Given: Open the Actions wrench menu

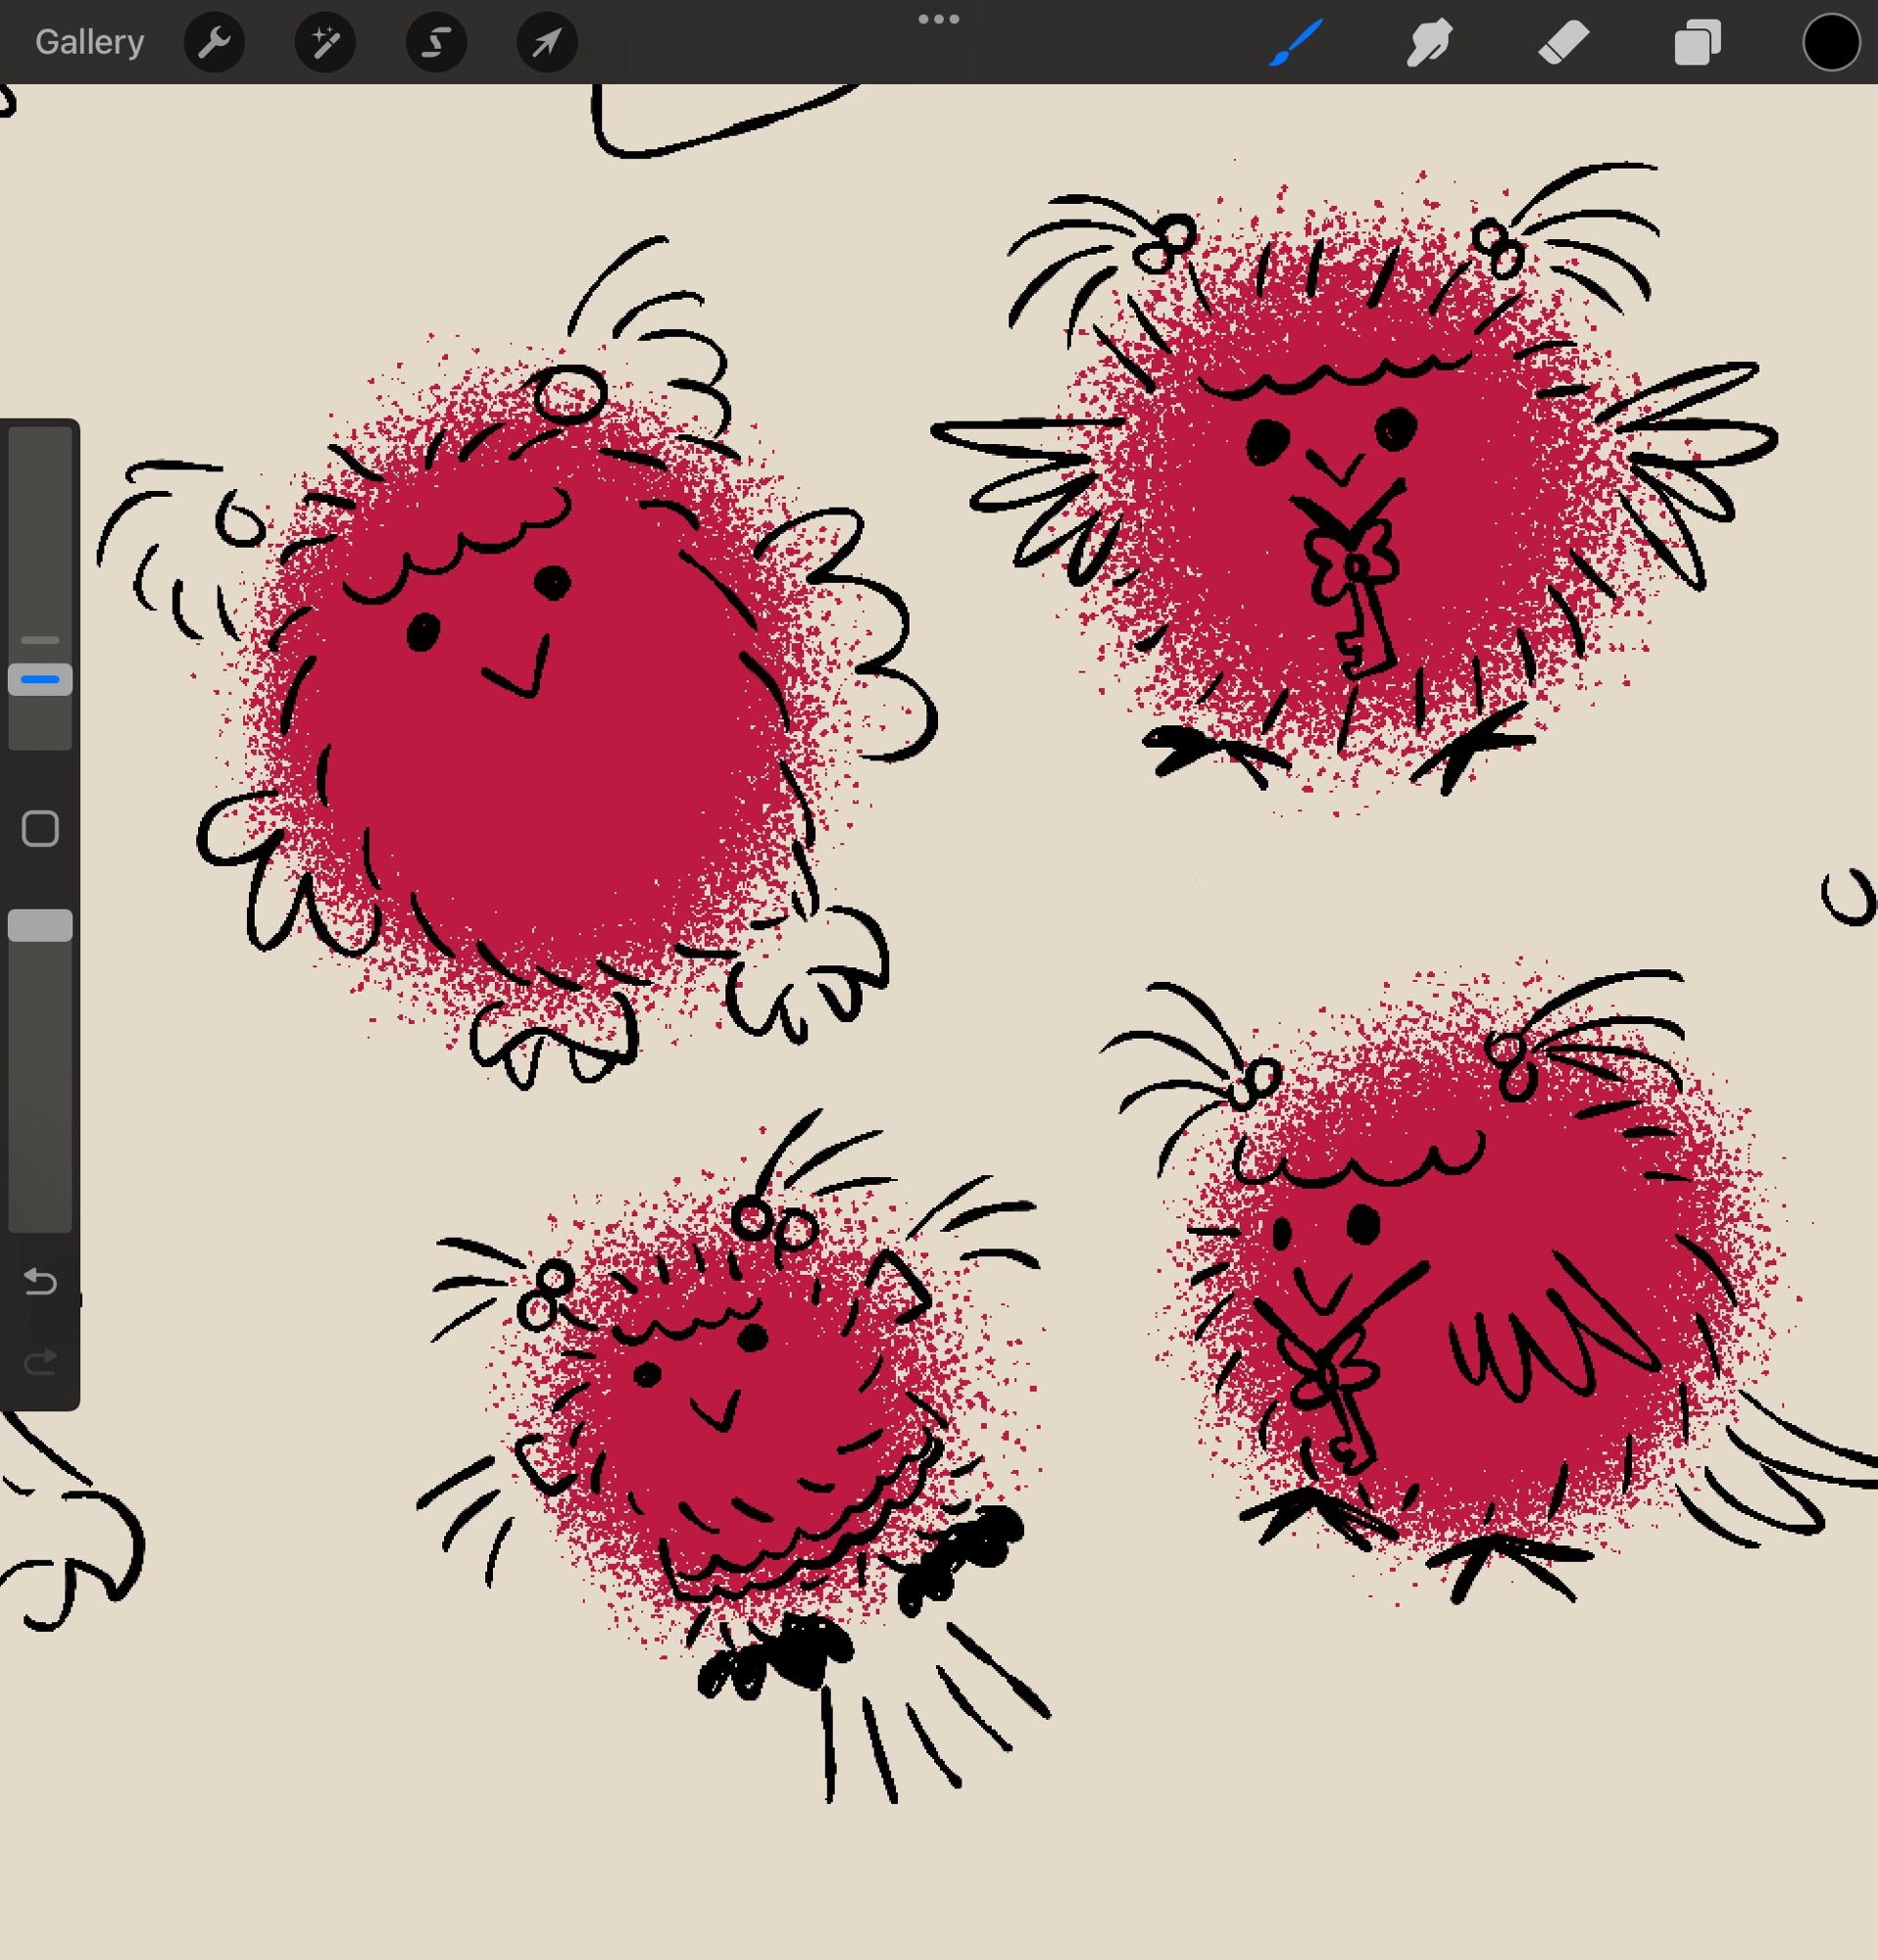Looking at the screenshot, I should pyautogui.click(x=214, y=42).
